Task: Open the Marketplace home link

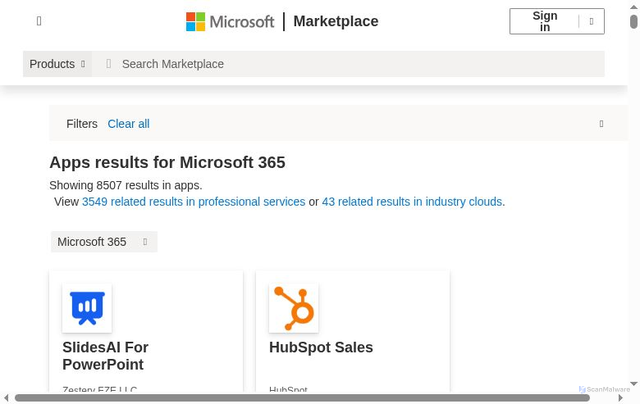Action: coord(336,21)
